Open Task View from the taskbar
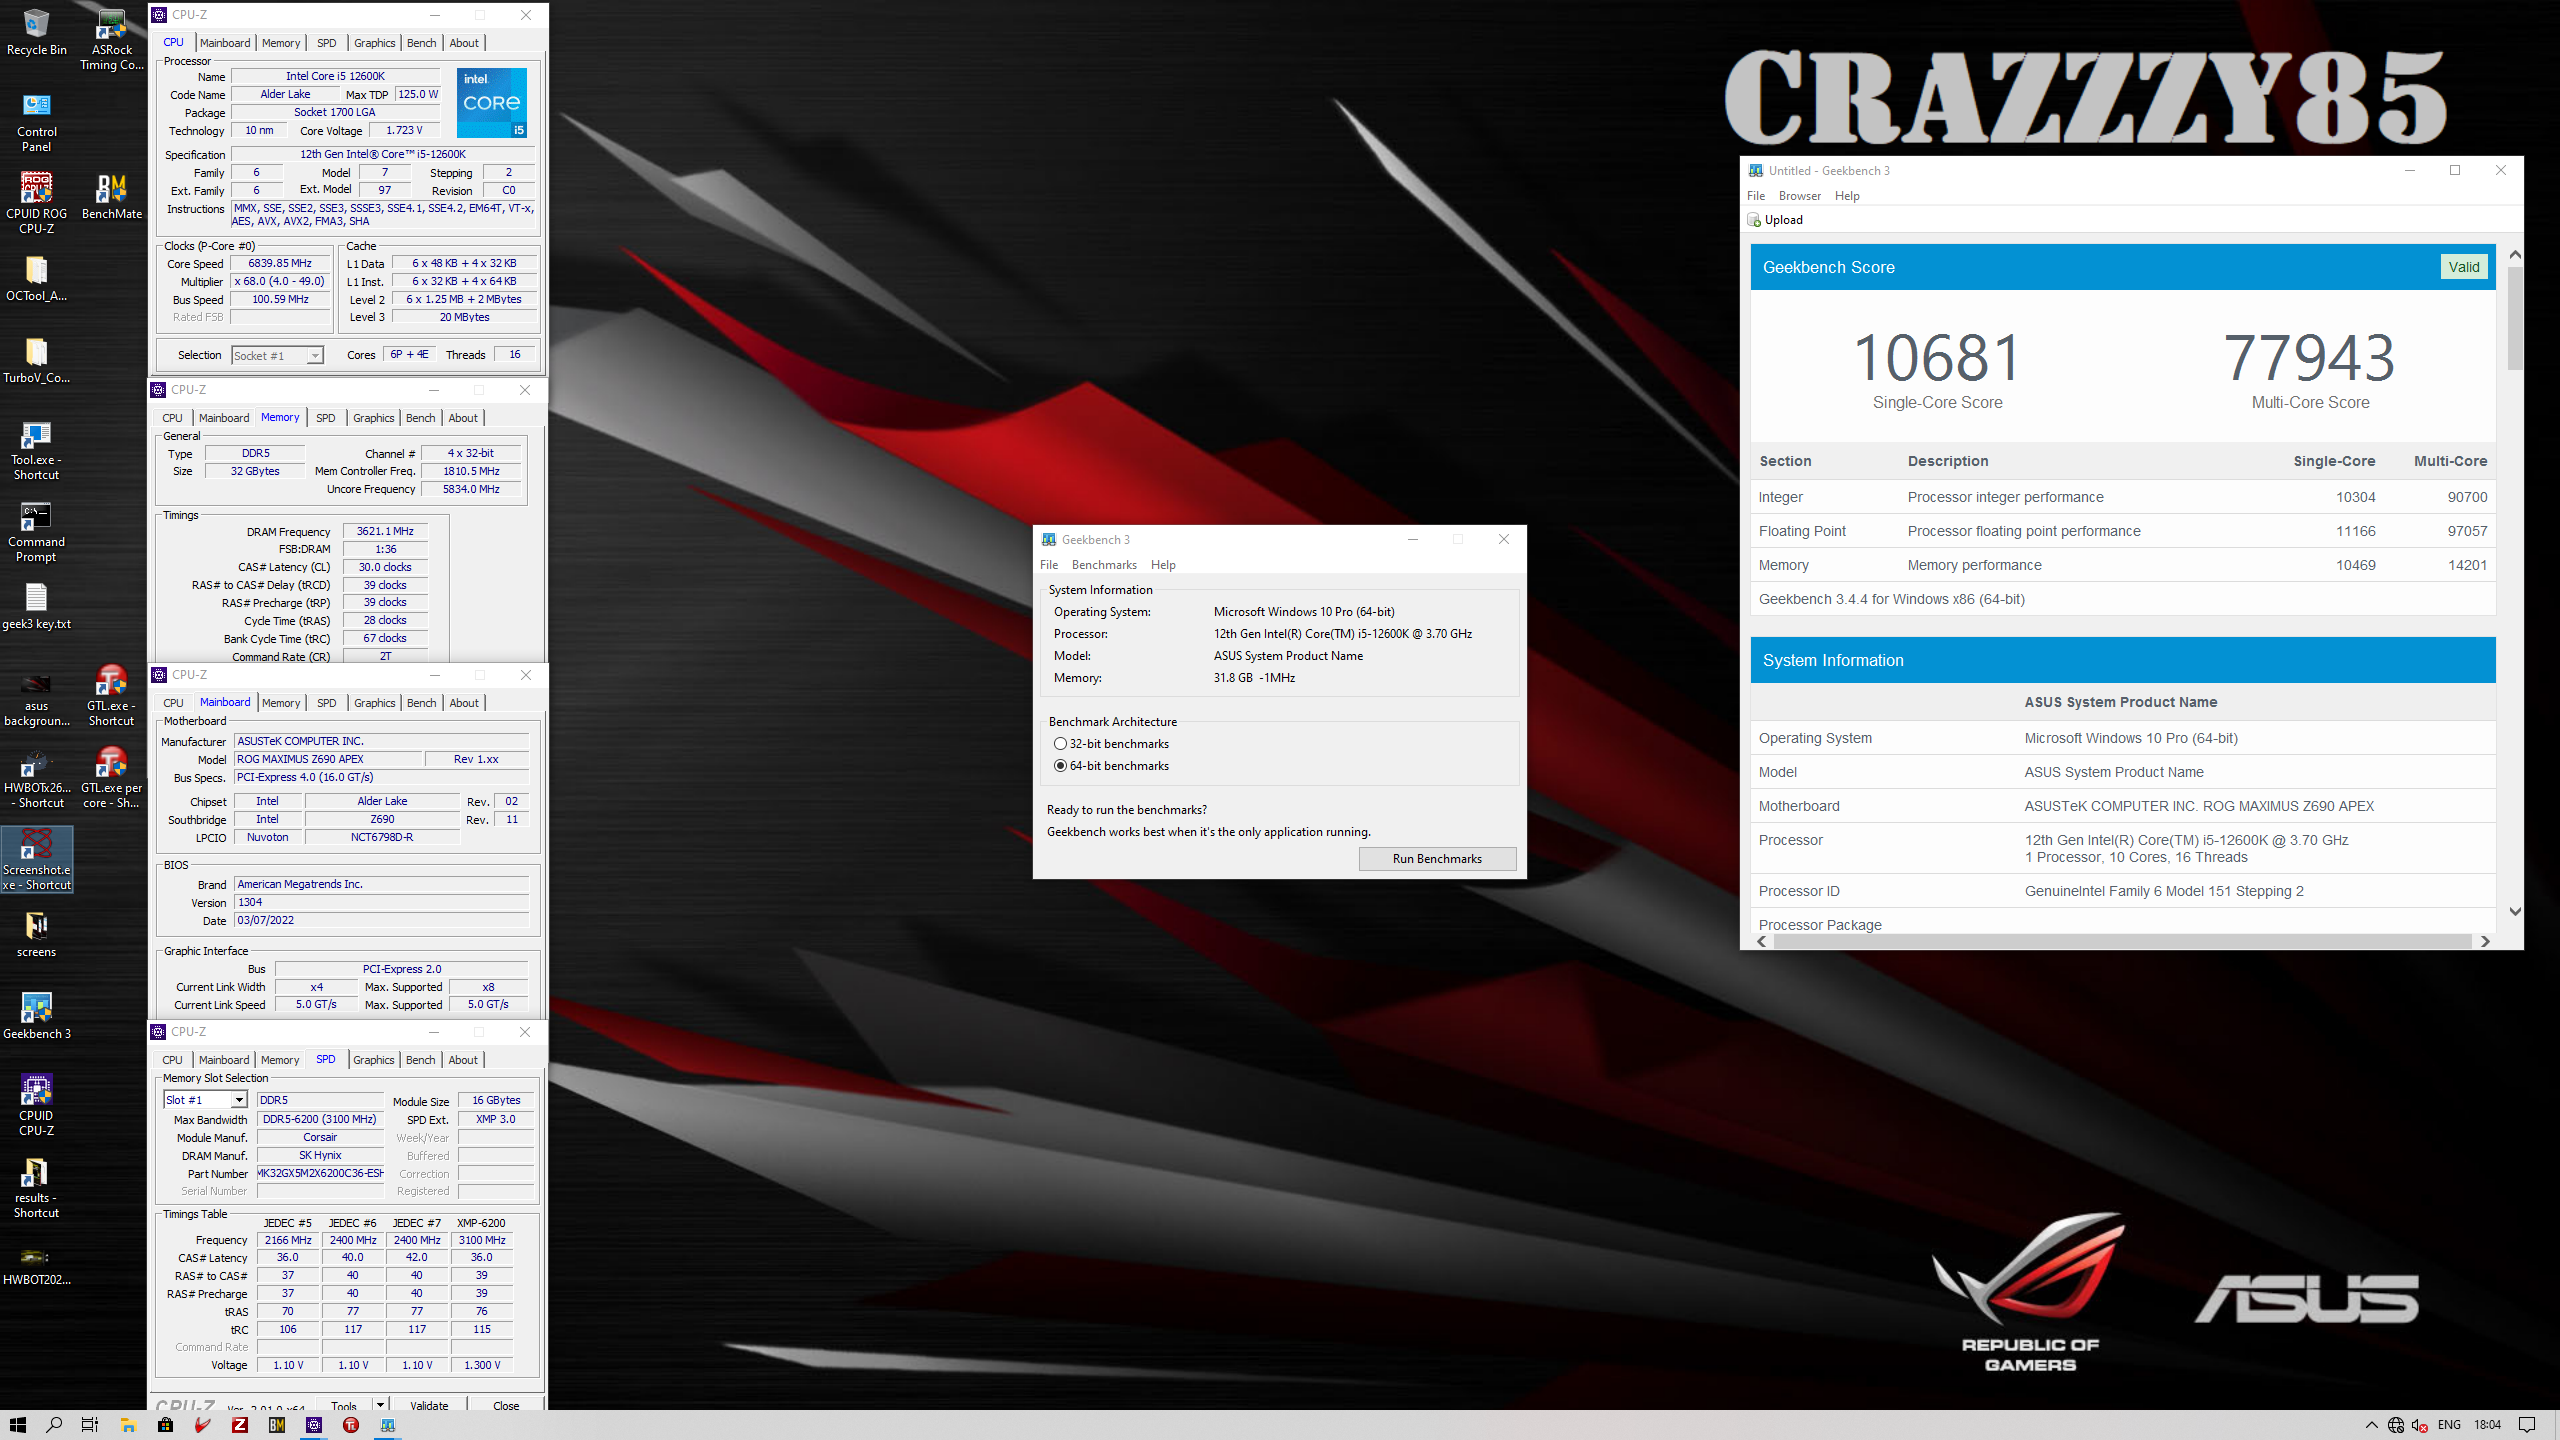 coord(90,1425)
